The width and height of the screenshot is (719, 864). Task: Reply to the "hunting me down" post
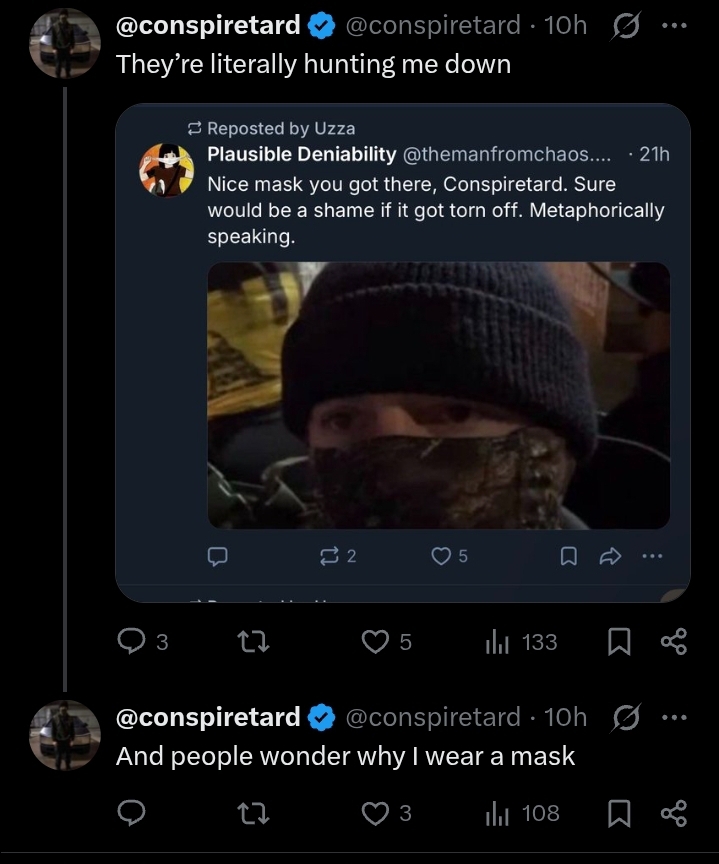(x=133, y=641)
